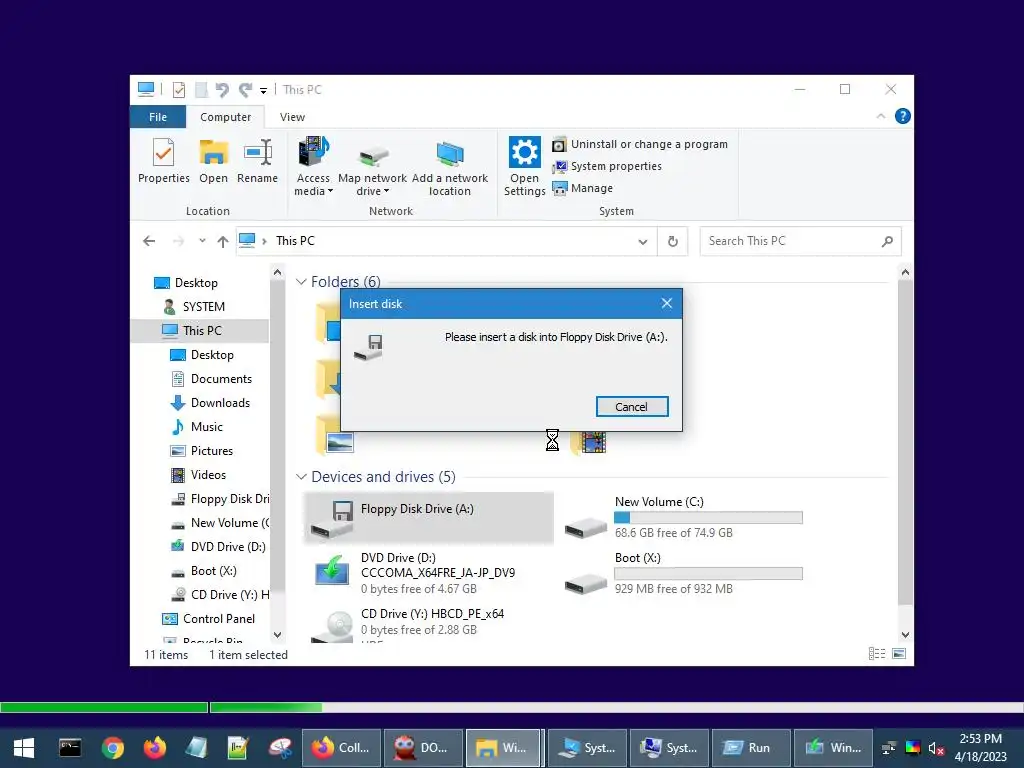Viewport: 1024px width, 768px height.
Task: Click Boot (X:) capacity bar
Action: pyautogui.click(x=708, y=574)
